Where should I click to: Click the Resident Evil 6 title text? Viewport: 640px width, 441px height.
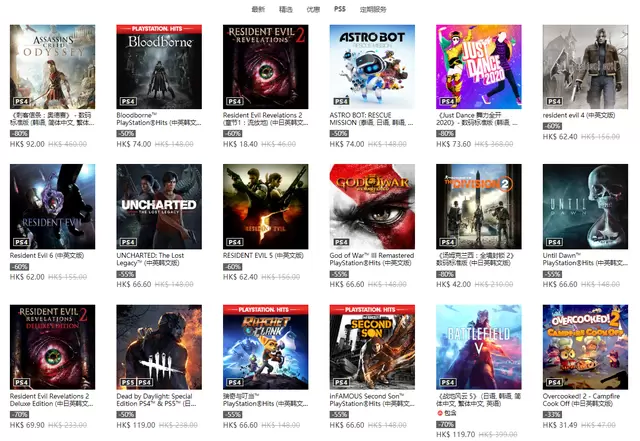point(47,256)
